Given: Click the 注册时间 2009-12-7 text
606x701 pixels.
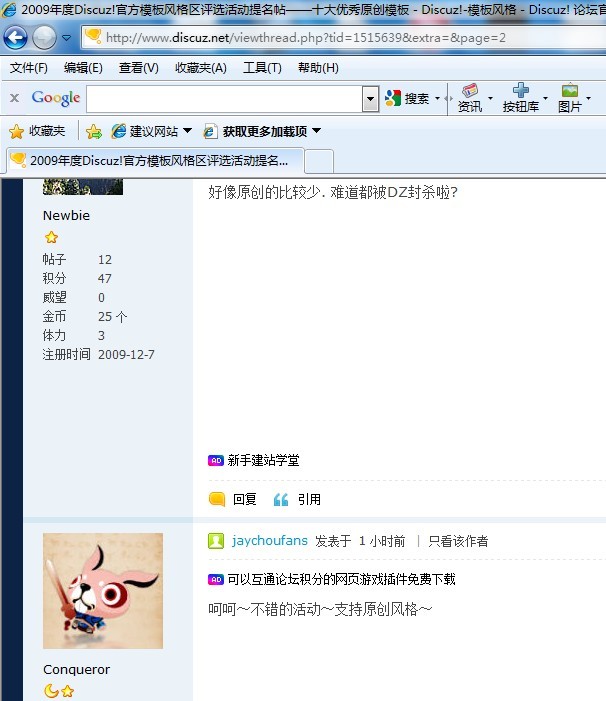Looking at the screenshot, I should (98, 355).
